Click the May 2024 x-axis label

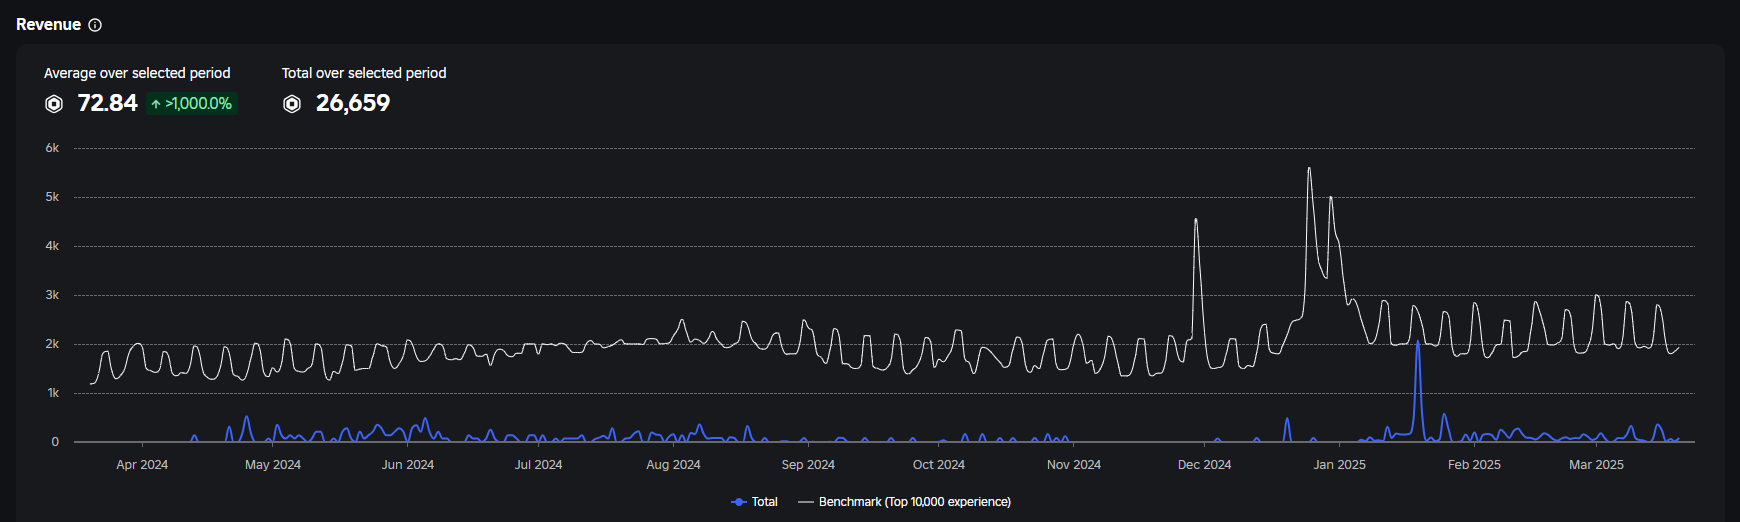[x=273, y=465]
